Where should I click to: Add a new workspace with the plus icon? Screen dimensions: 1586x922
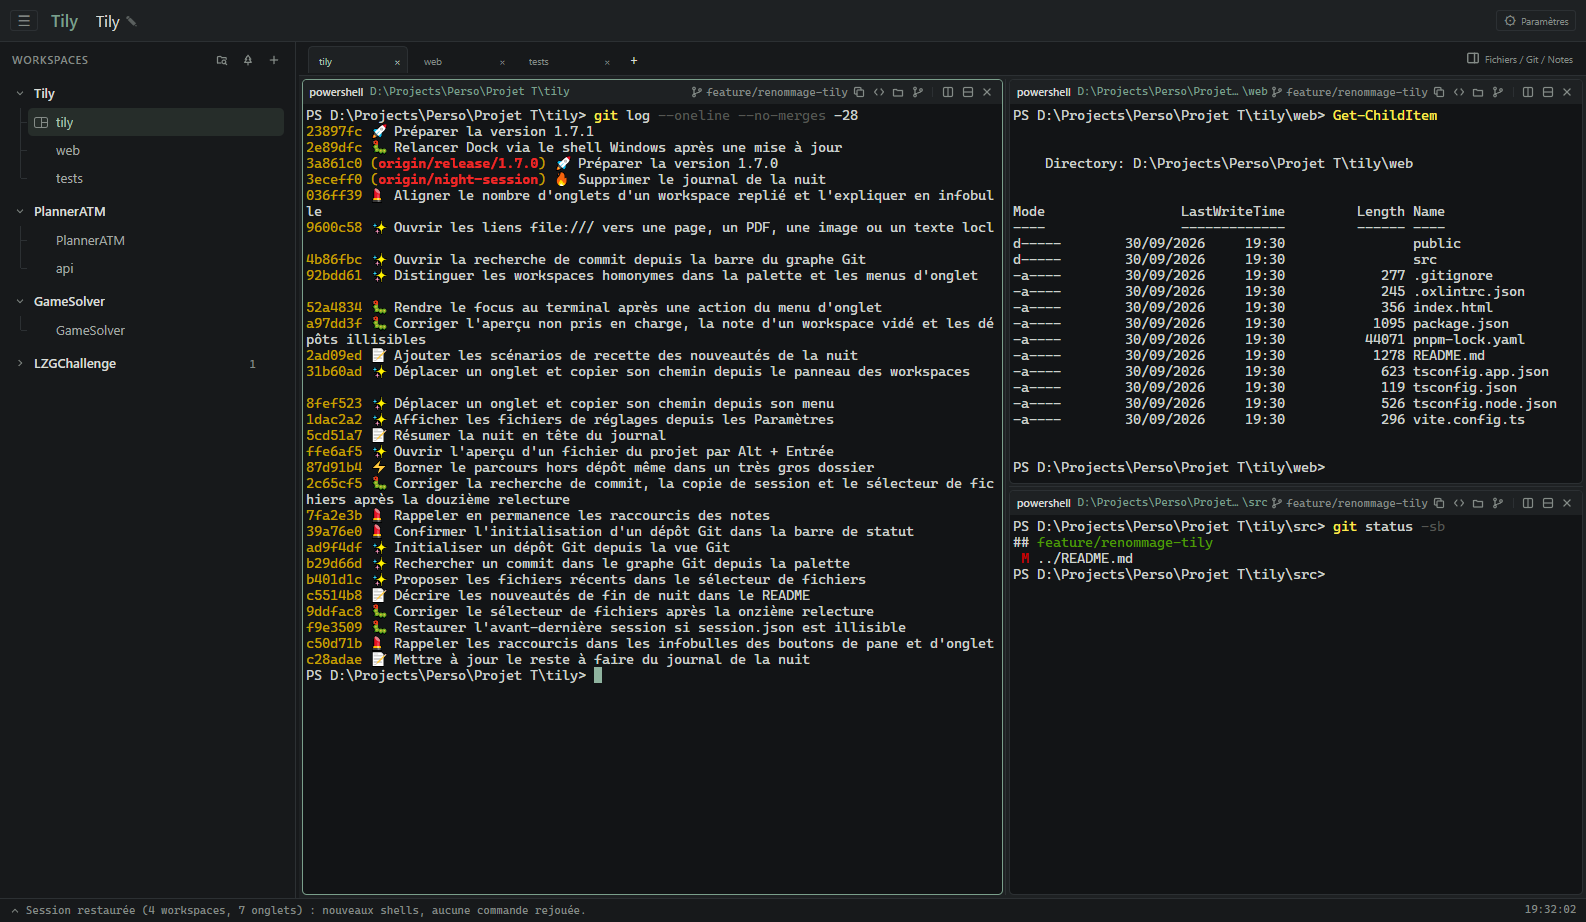click(x=274, y=60)
